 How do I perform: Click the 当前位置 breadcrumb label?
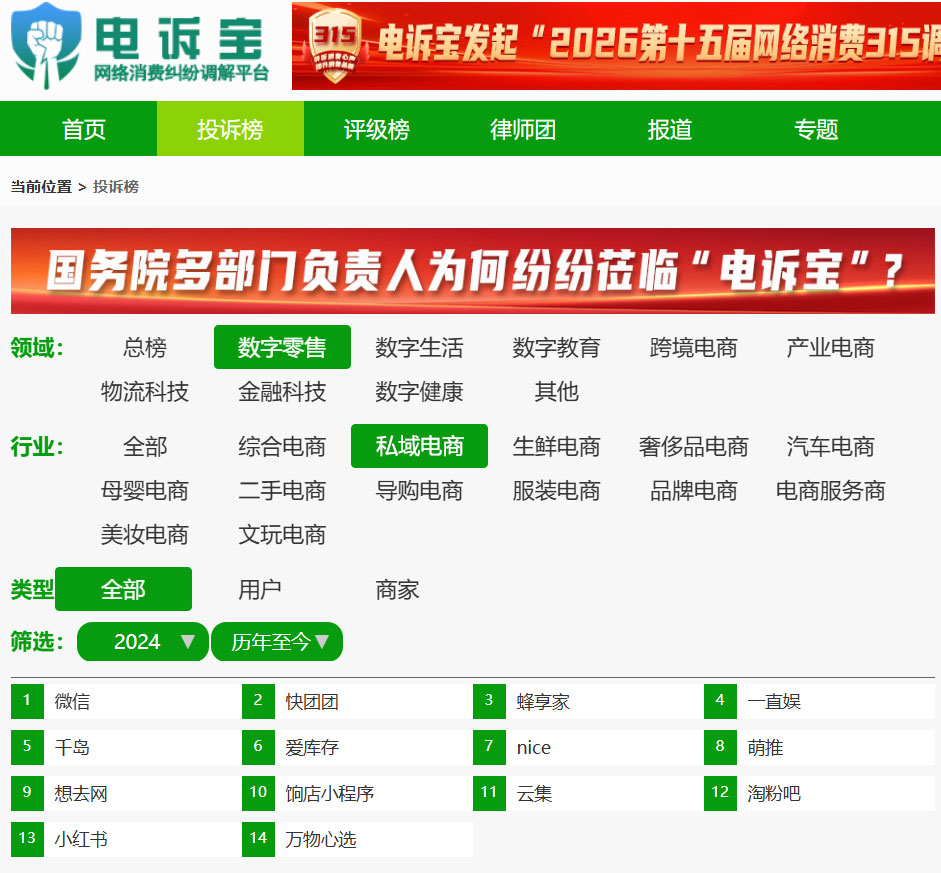41,187
